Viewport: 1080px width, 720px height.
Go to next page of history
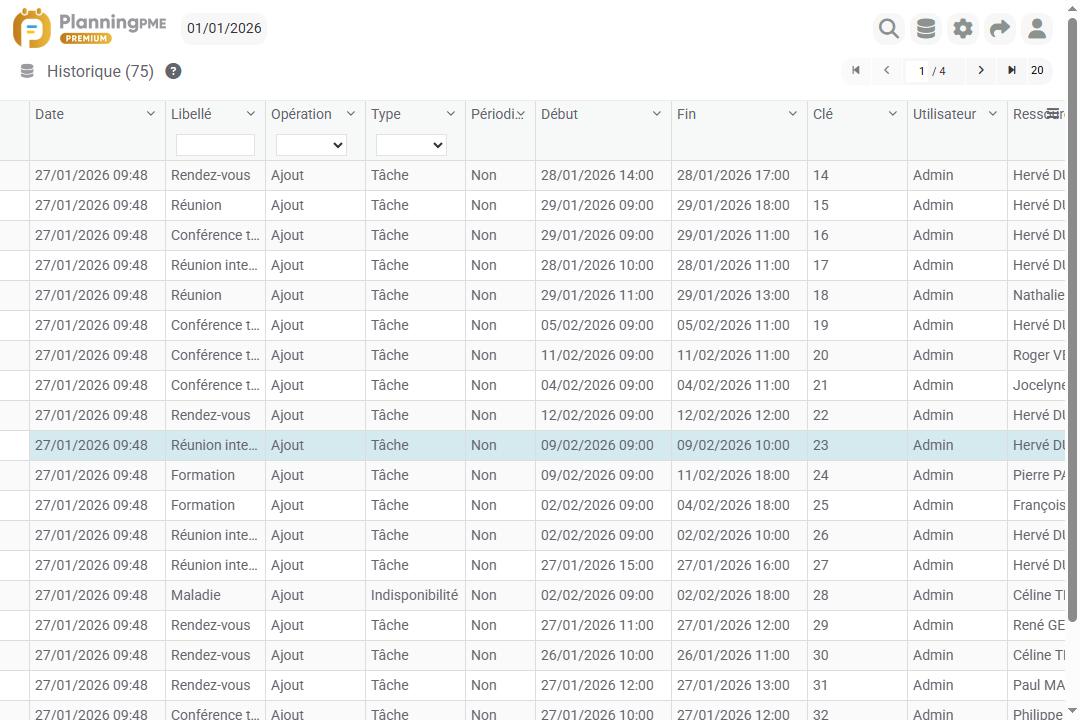coord(981,70)
